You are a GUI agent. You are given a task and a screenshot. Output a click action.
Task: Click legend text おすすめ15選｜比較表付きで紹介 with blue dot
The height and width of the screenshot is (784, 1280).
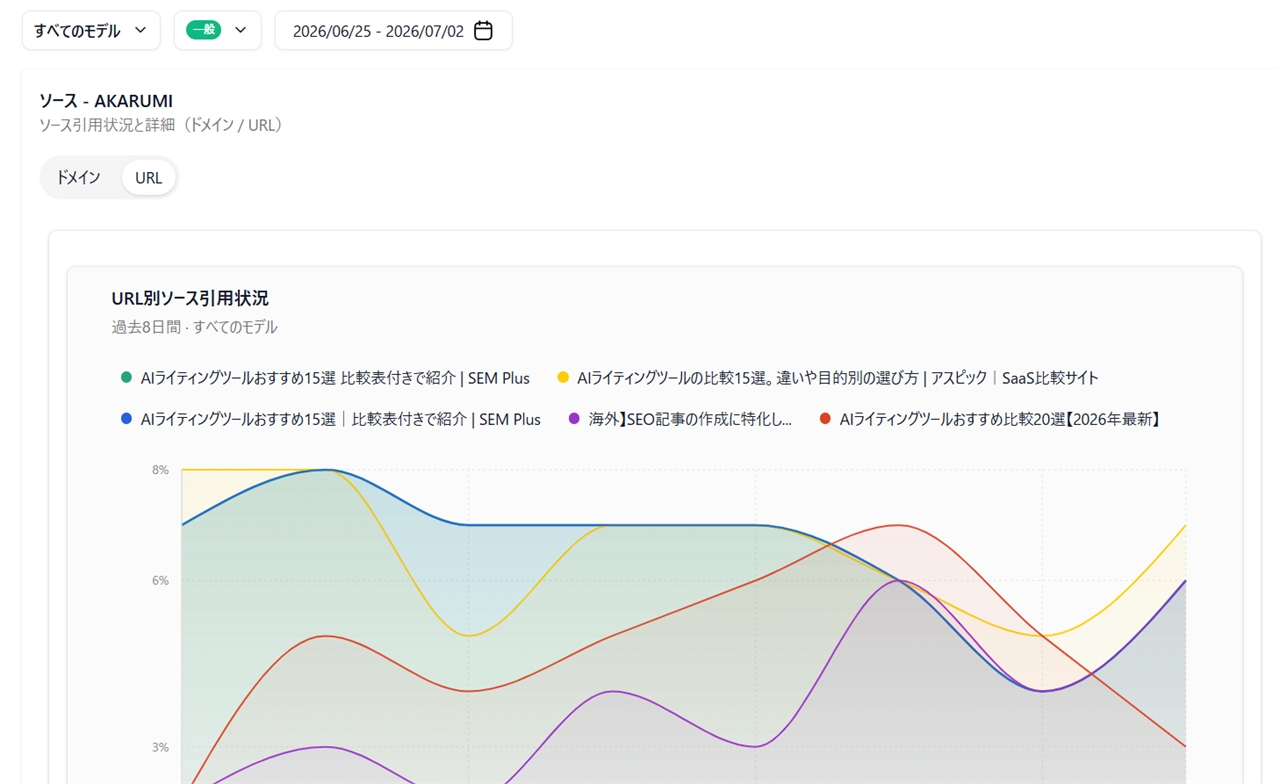341,419
